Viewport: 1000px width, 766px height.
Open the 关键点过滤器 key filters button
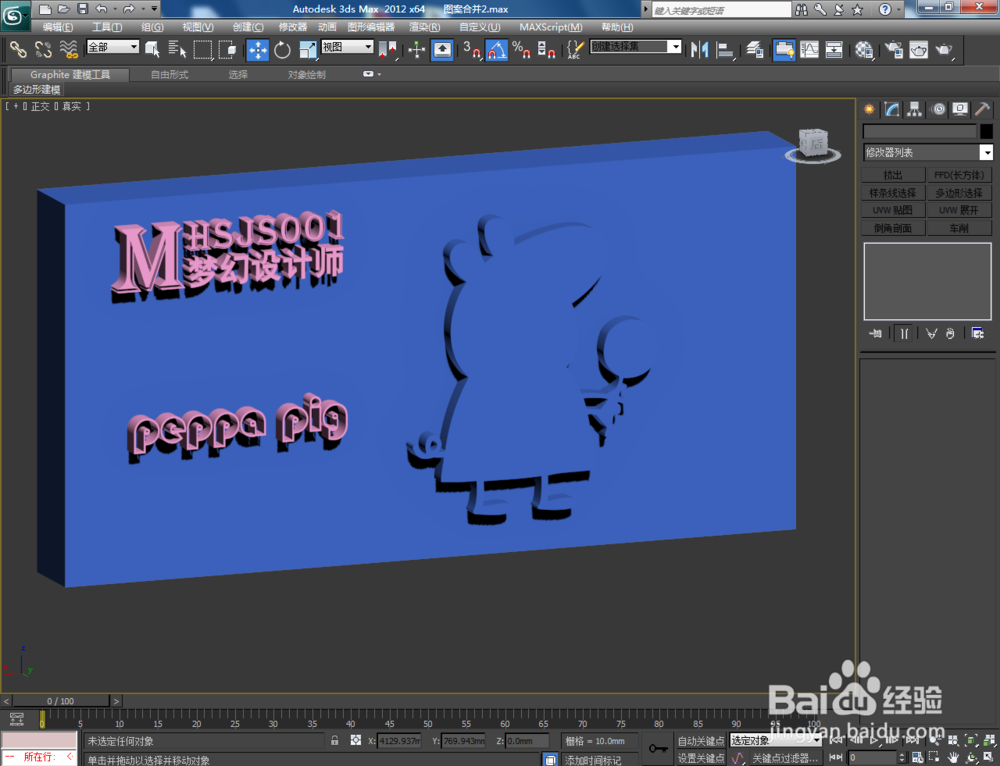[x=784, y=758]
